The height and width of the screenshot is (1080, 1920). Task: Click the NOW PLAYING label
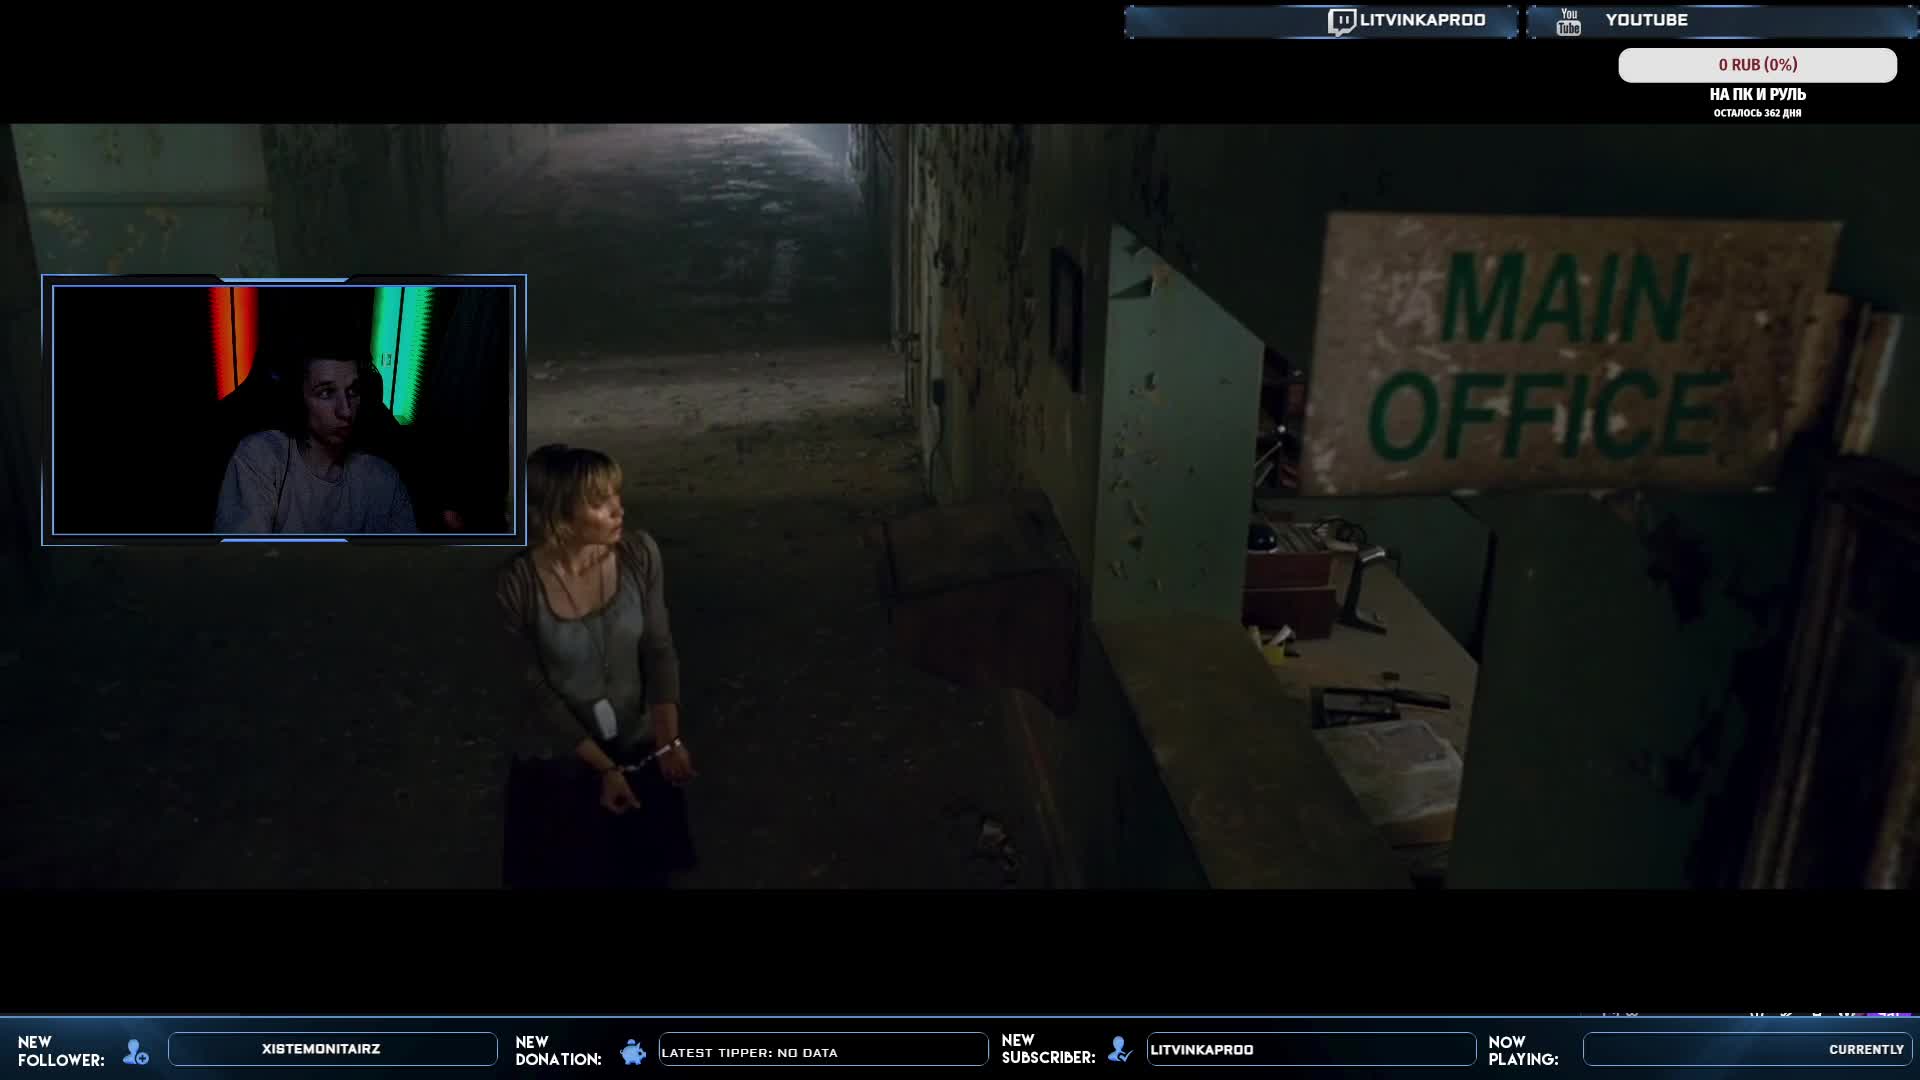[1523, 1050]
